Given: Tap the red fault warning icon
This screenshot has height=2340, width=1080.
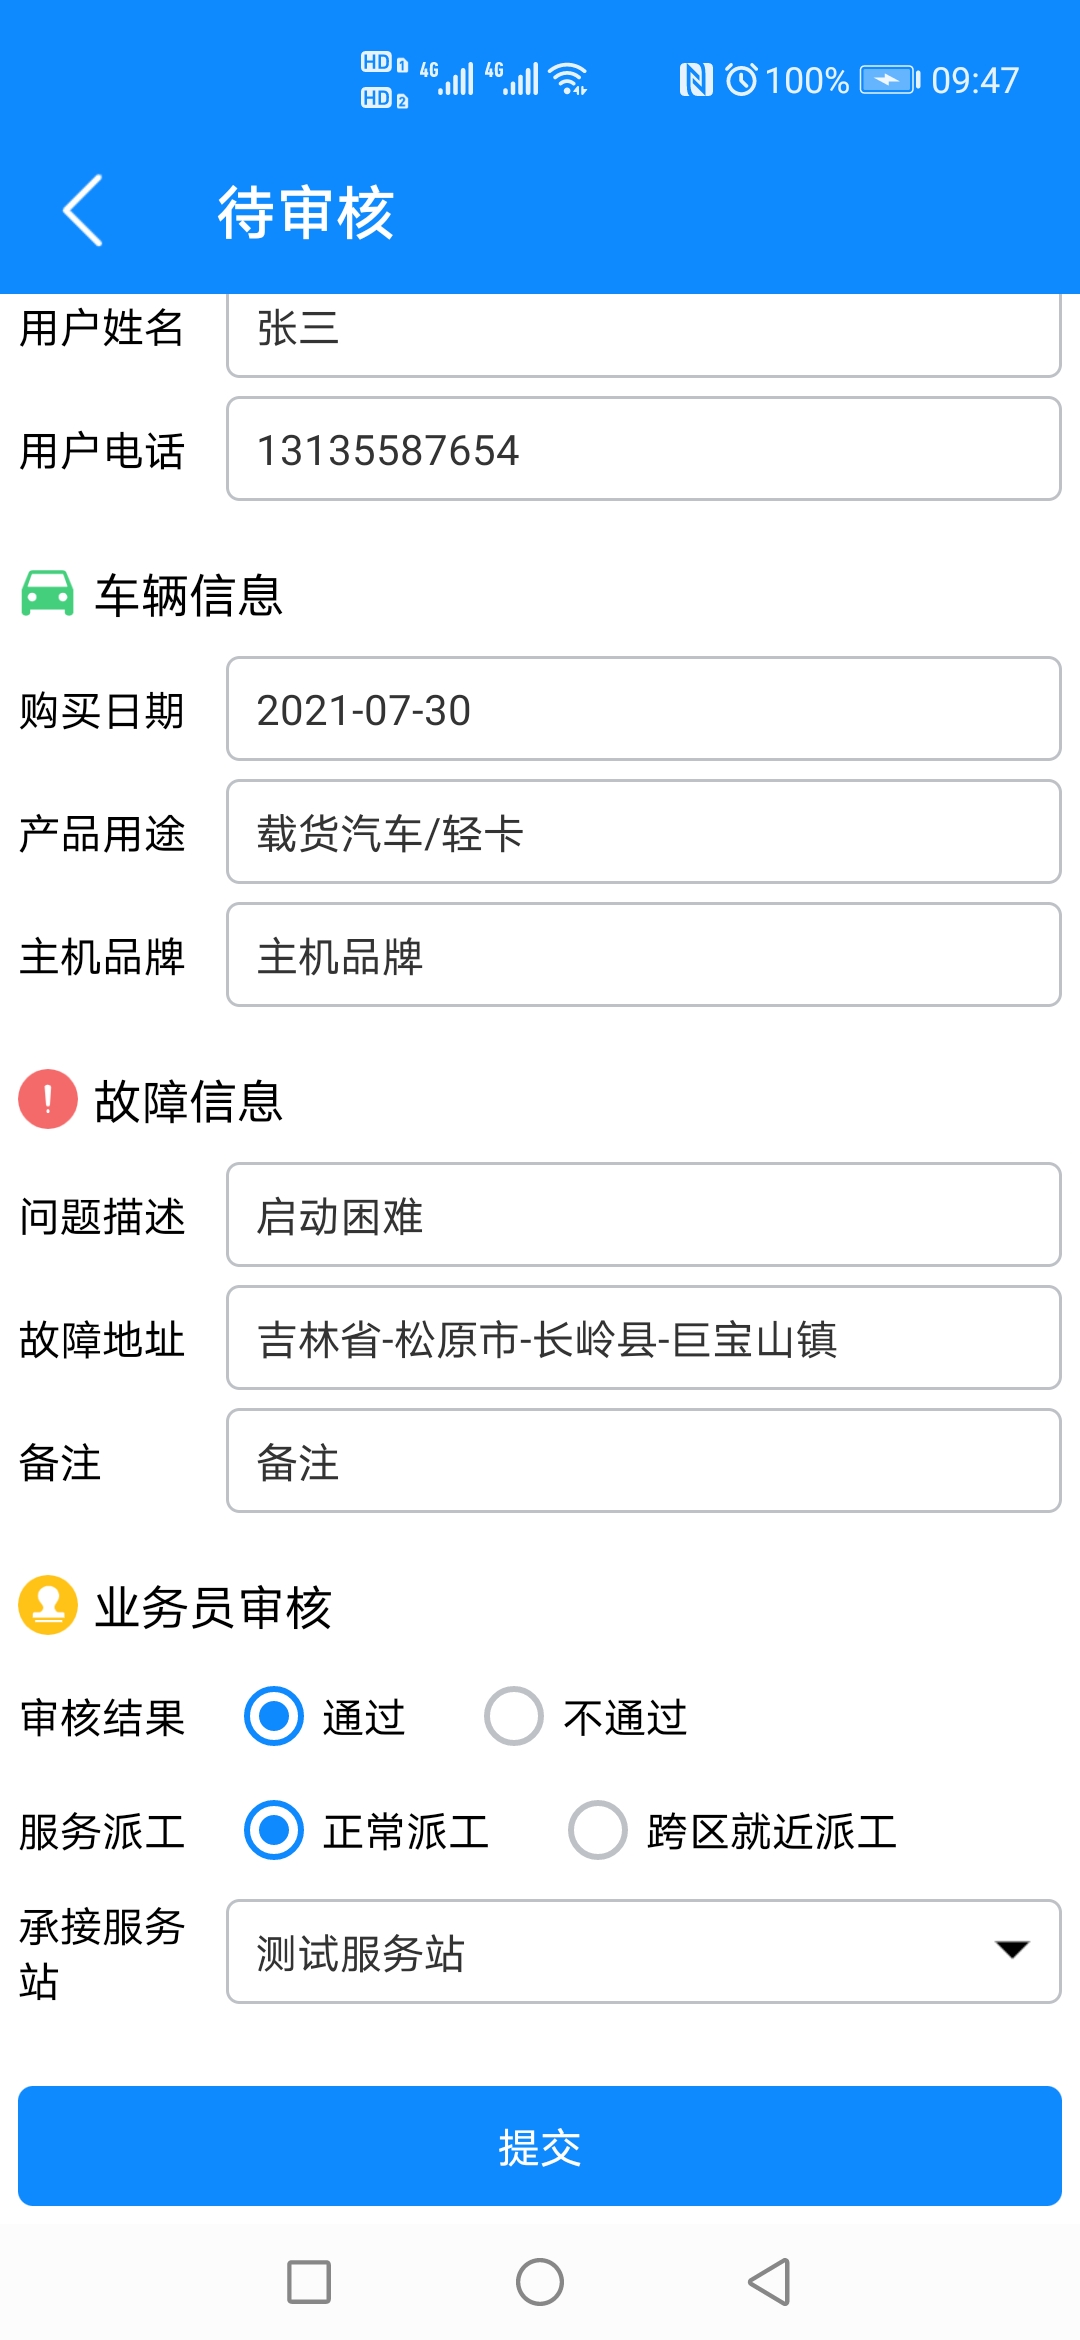Looking at the screenshot, I should 47,1099.
